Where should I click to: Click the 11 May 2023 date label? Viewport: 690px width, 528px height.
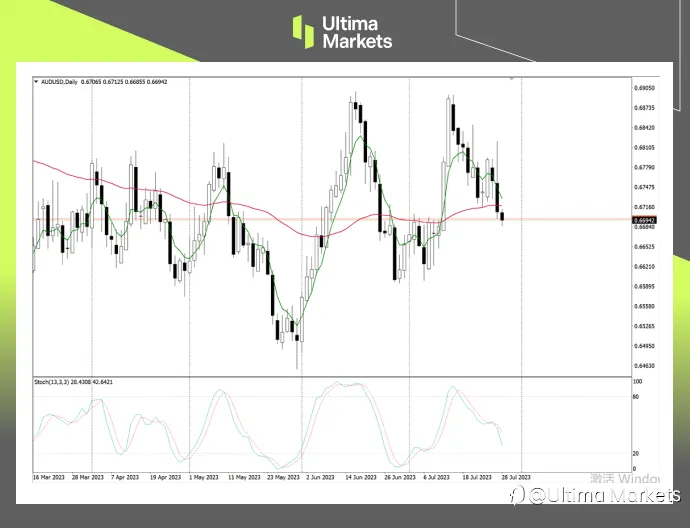[244, 477]
